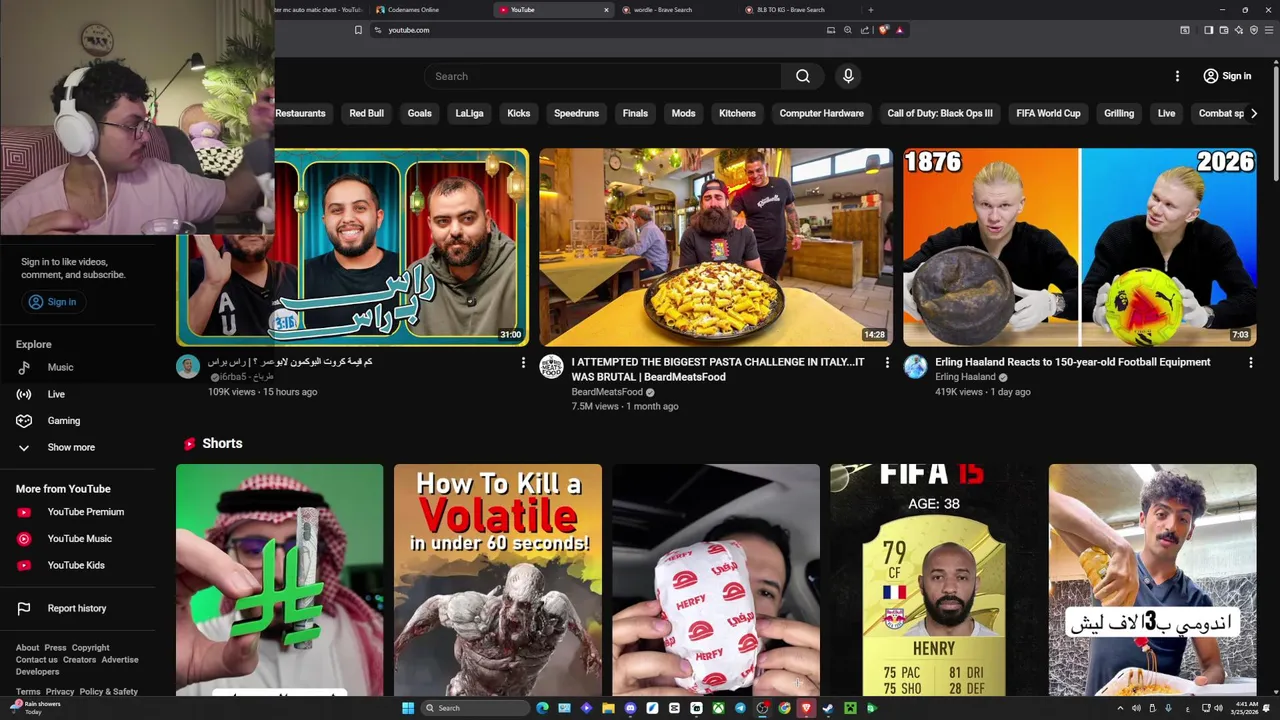Open BeardMeatsFood channel avatar
The image size is (1280, 720).
pyautogui.click(x=552, y=367)
